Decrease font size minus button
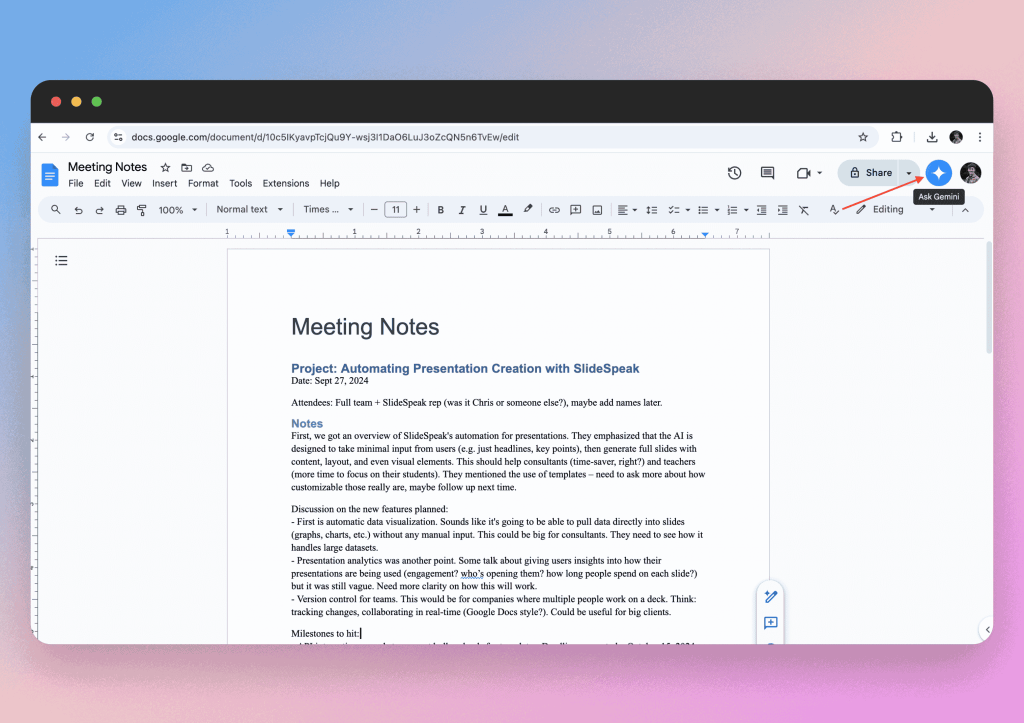Screen dimensions: 1024x723 pos(374,210)
